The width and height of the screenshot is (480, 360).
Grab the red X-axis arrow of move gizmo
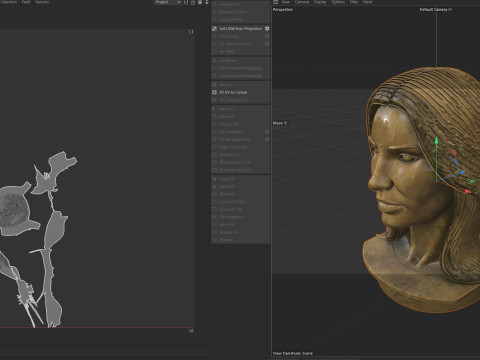(467, 191)
